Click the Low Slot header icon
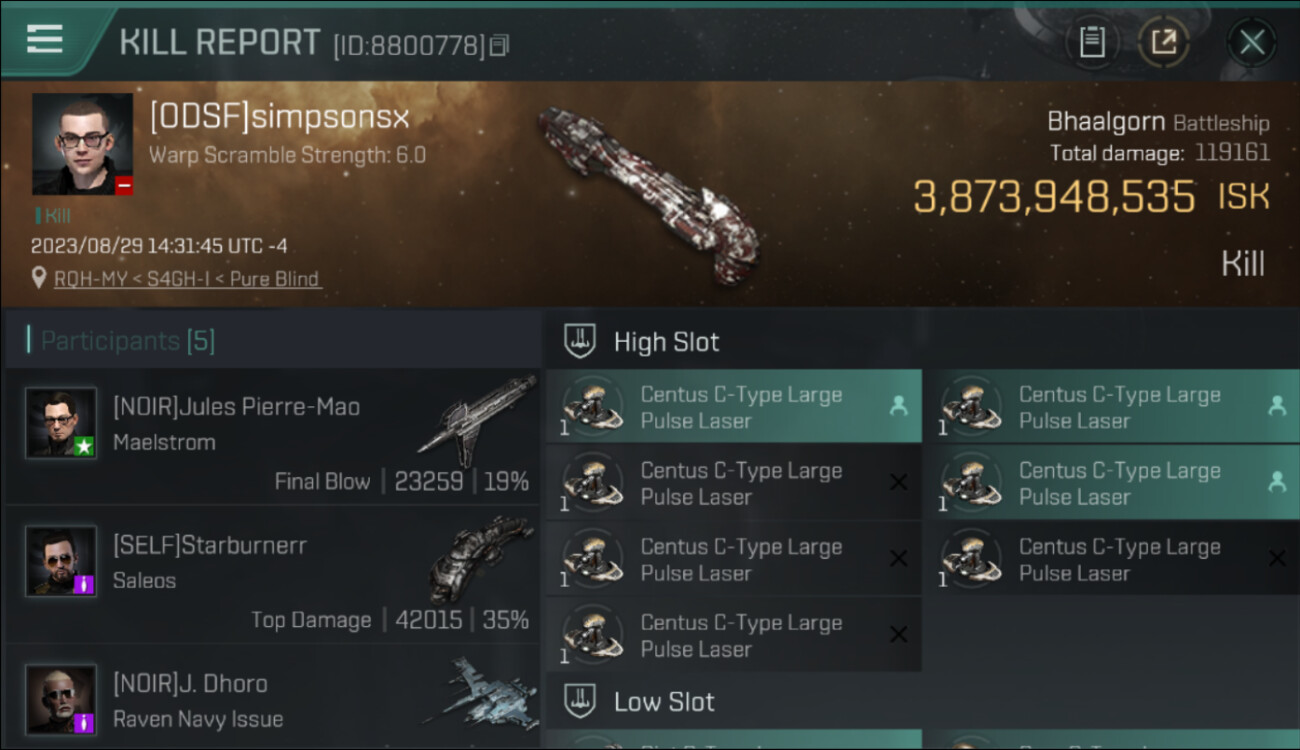 click(580, 701)
